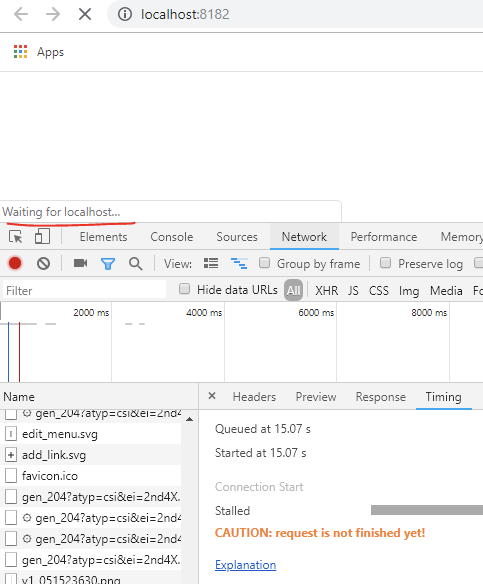Open network search with the magnifier icon
This screenshot has height=584, width=483.
[x=135, y=264]
